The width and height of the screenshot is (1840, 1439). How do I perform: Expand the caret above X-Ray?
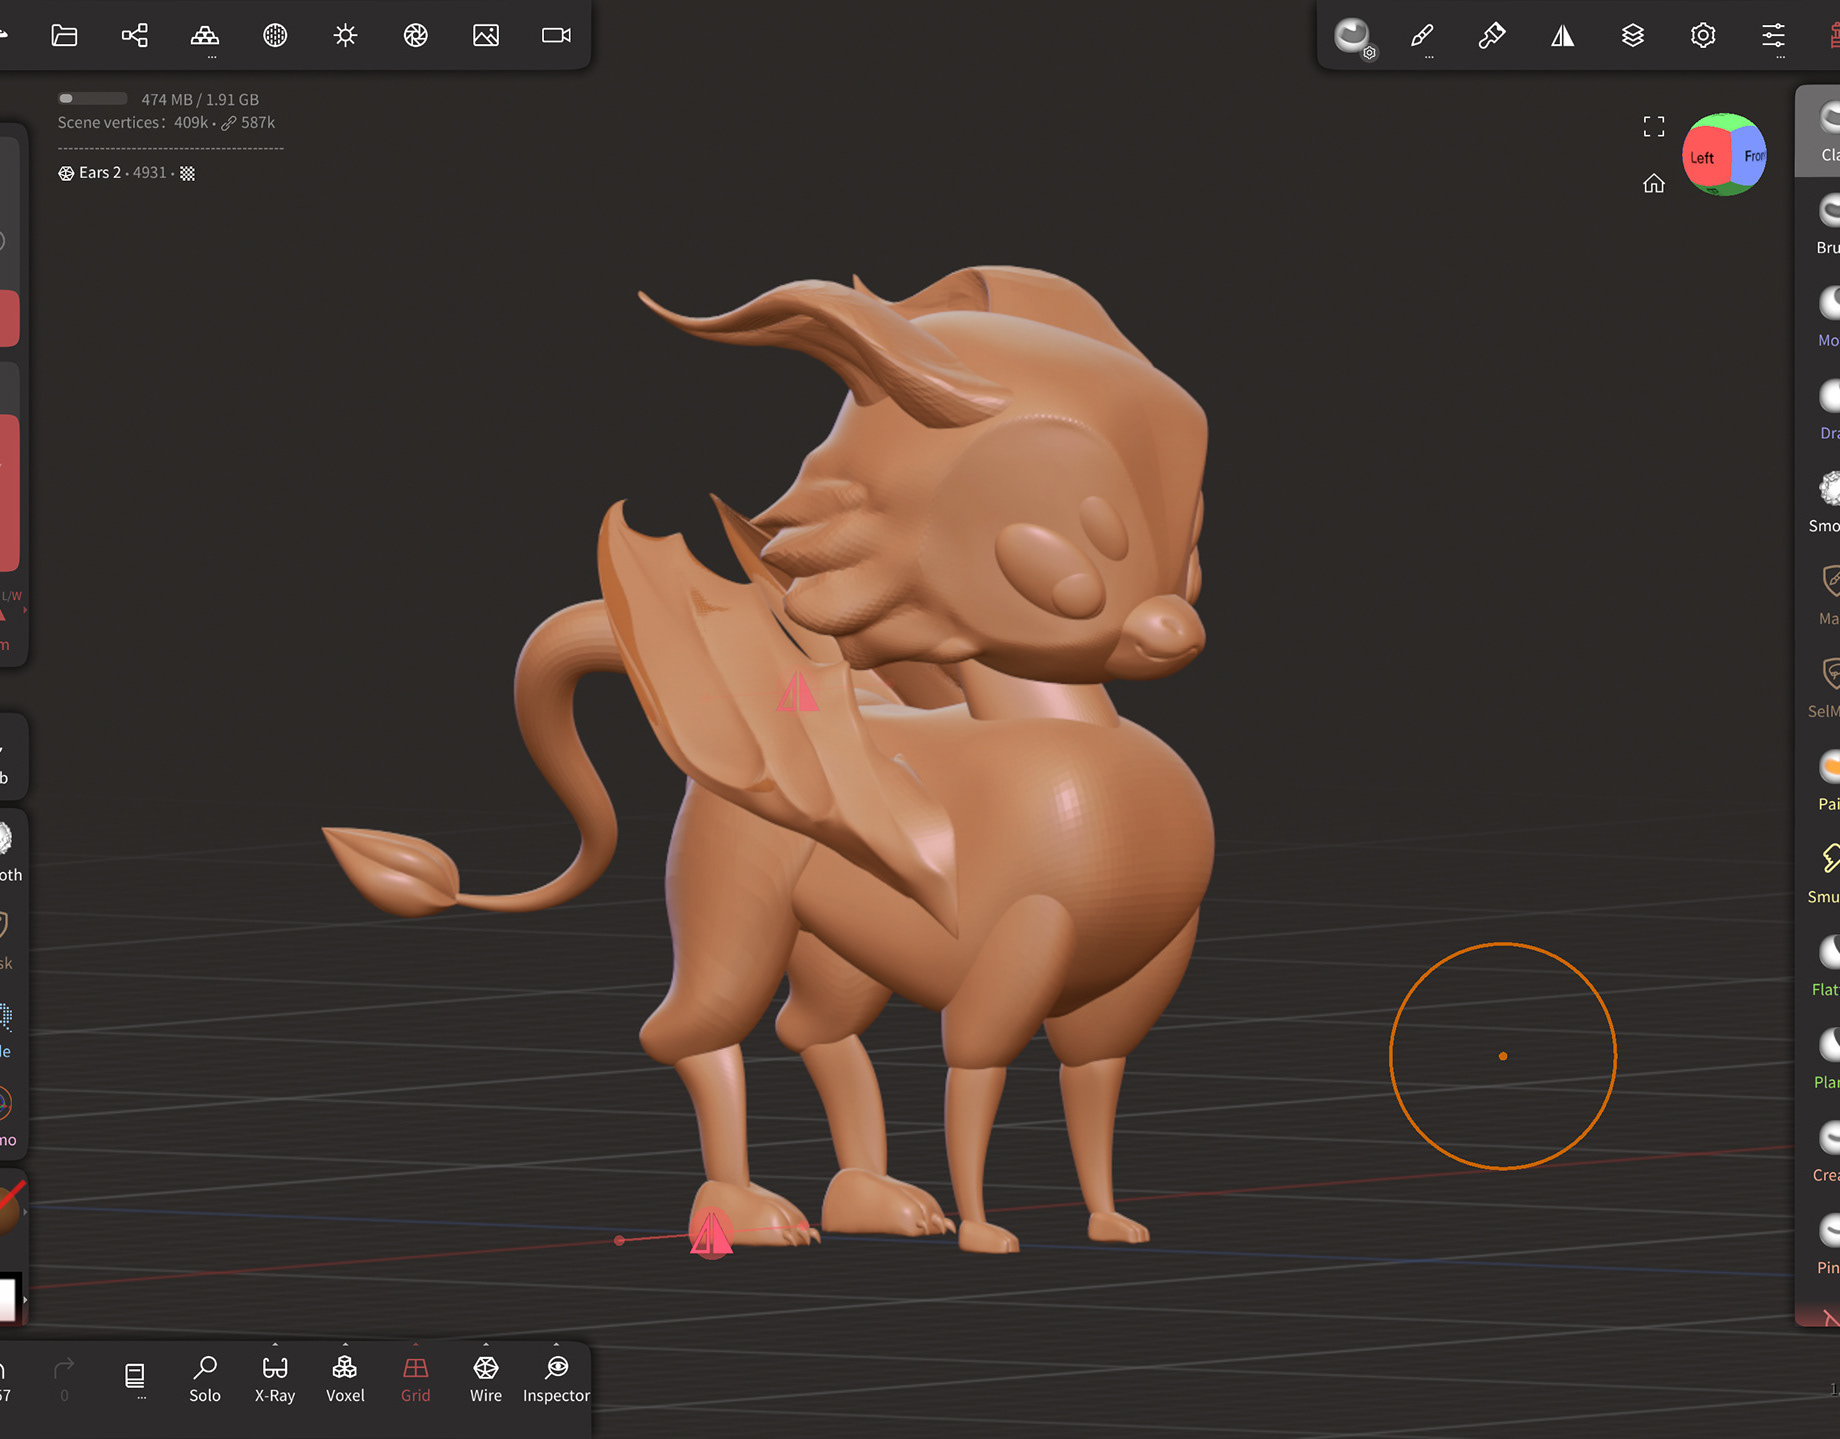pyautogui.click(x=275, y=1344)
